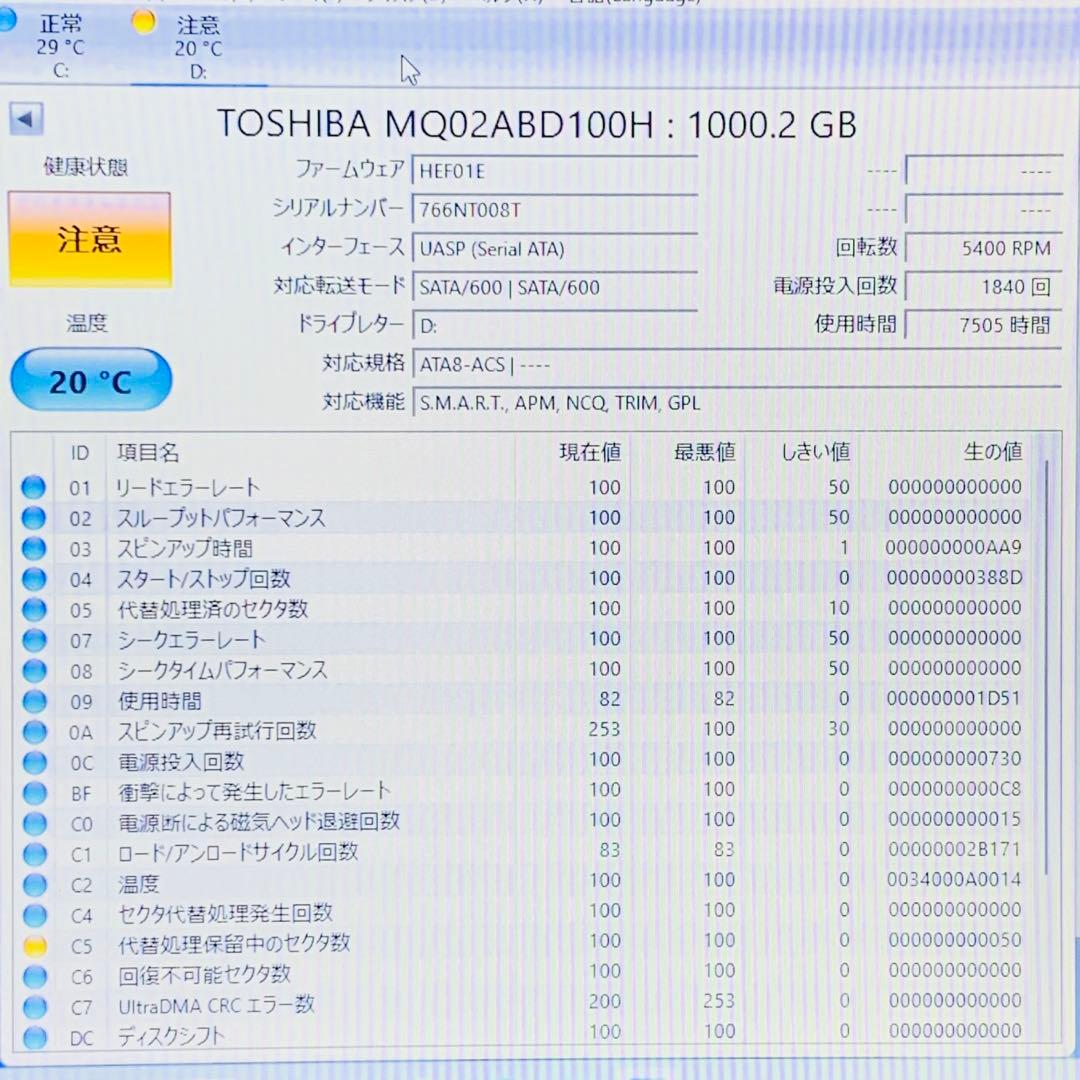Click the blue indicator for スピンアップ時間
This screenshot has width=1080, height=1080.
[x=33, y=548]
